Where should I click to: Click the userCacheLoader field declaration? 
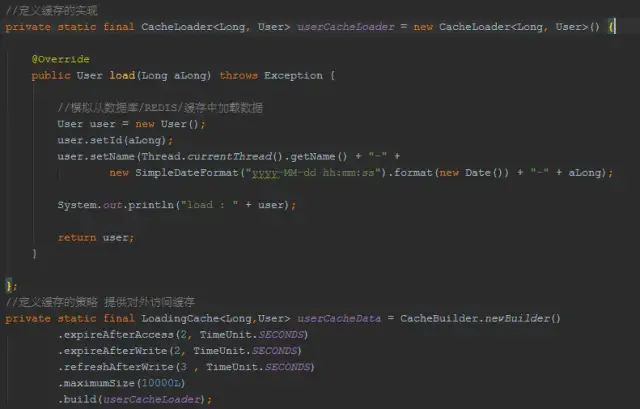346,27
